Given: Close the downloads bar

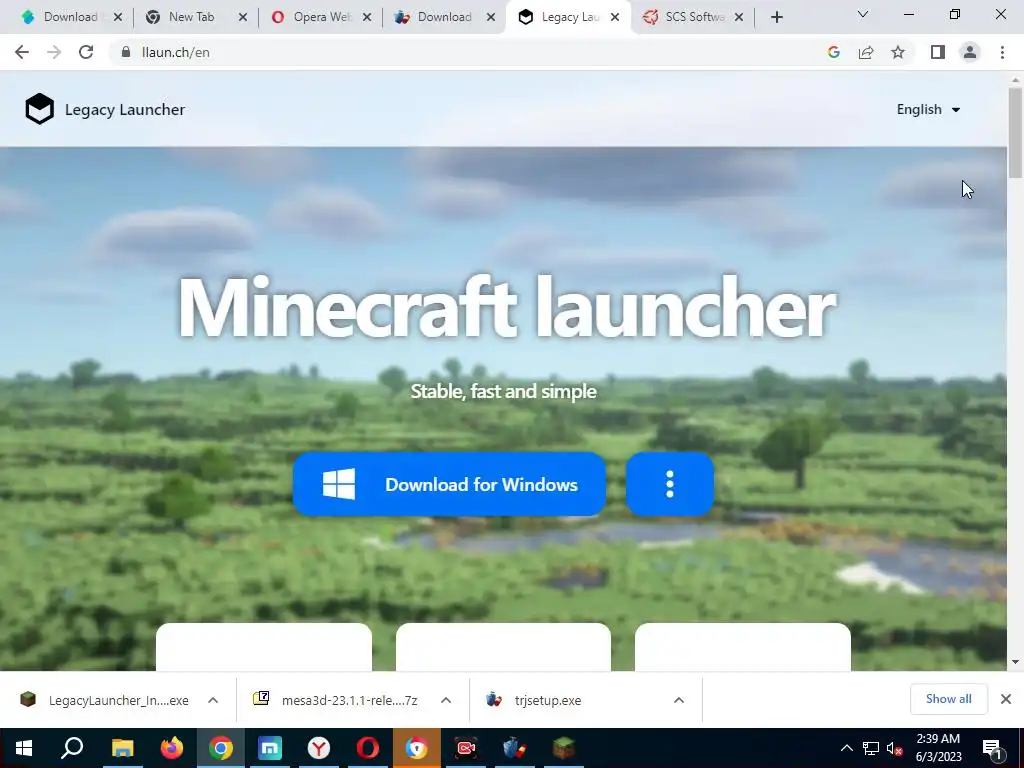Looking at the screenshot, I should 1006,699.
